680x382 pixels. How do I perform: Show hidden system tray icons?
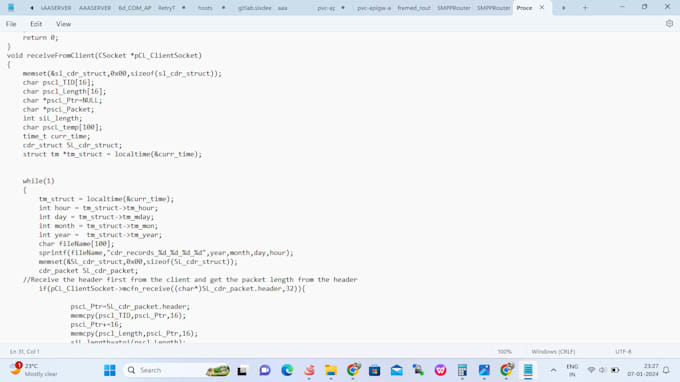(553, 370)
